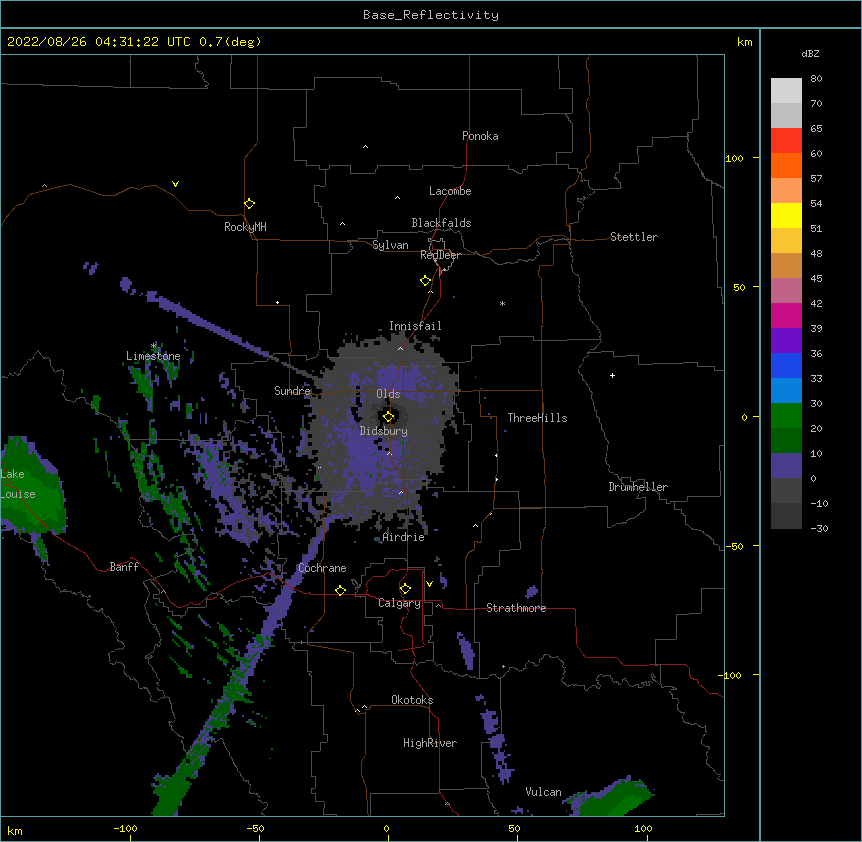Click the 100 tick on vertical km axis

(734, 158)
